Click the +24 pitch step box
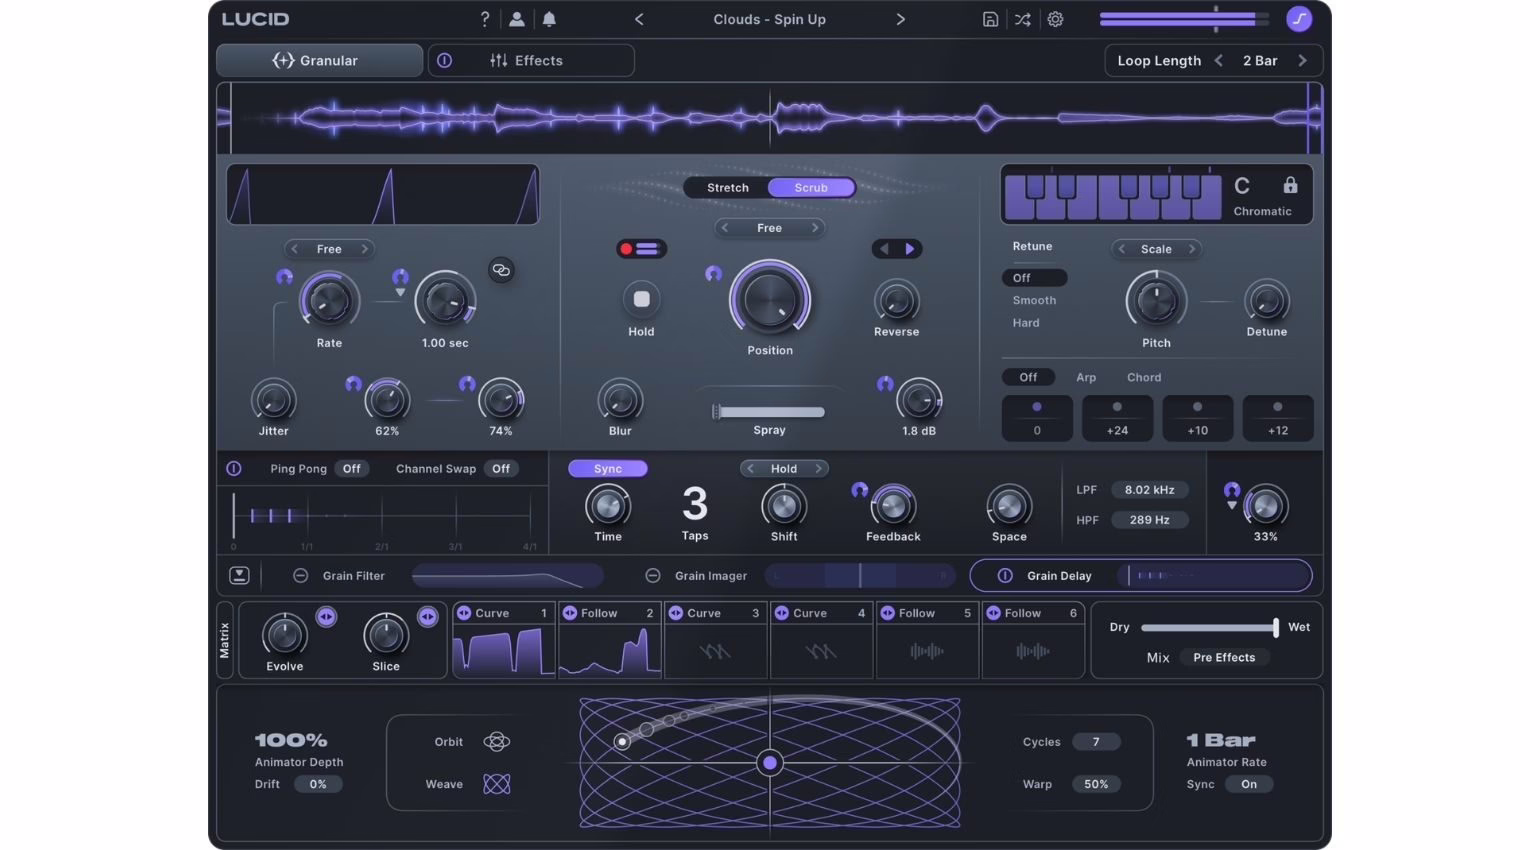The image size is (1540, 850). coord(1117,418)
